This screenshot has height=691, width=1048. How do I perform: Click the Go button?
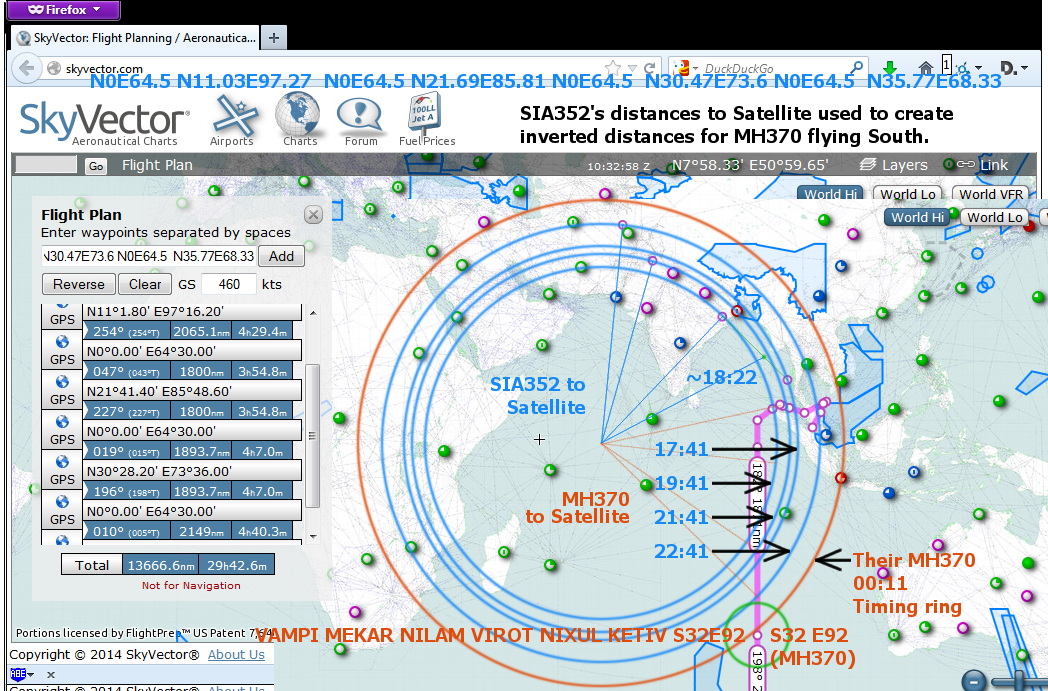[x=96, y=166]
